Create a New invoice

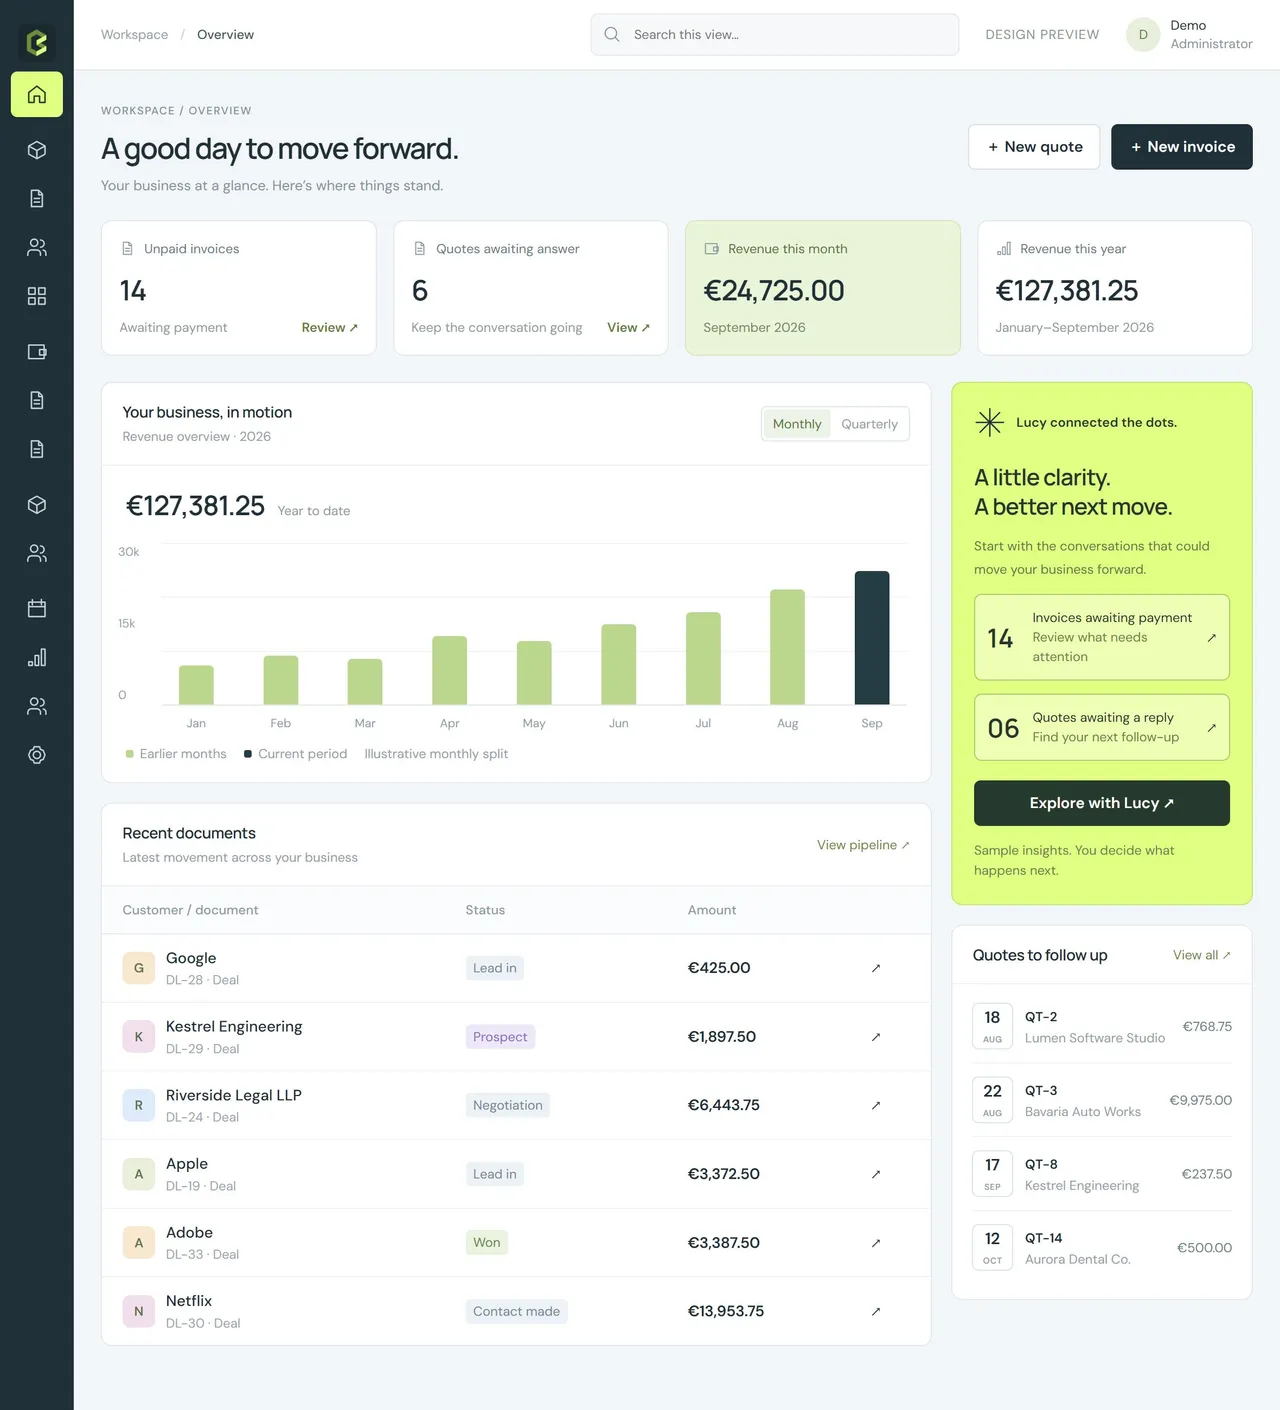pos(1182,147)
